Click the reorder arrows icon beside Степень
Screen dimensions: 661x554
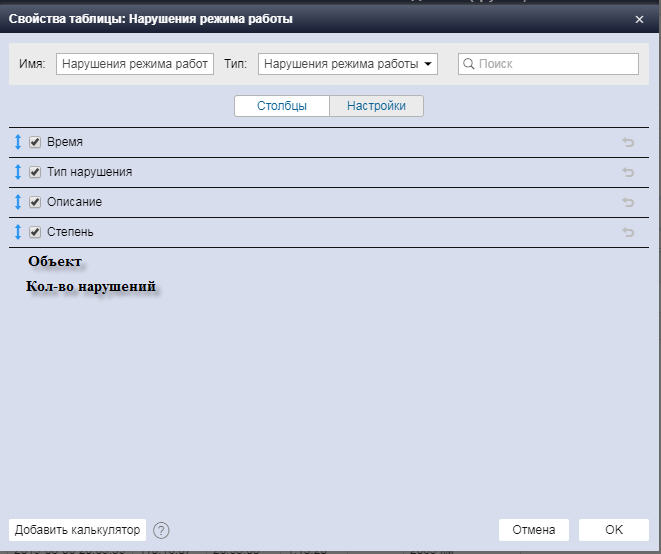point(18,232)
